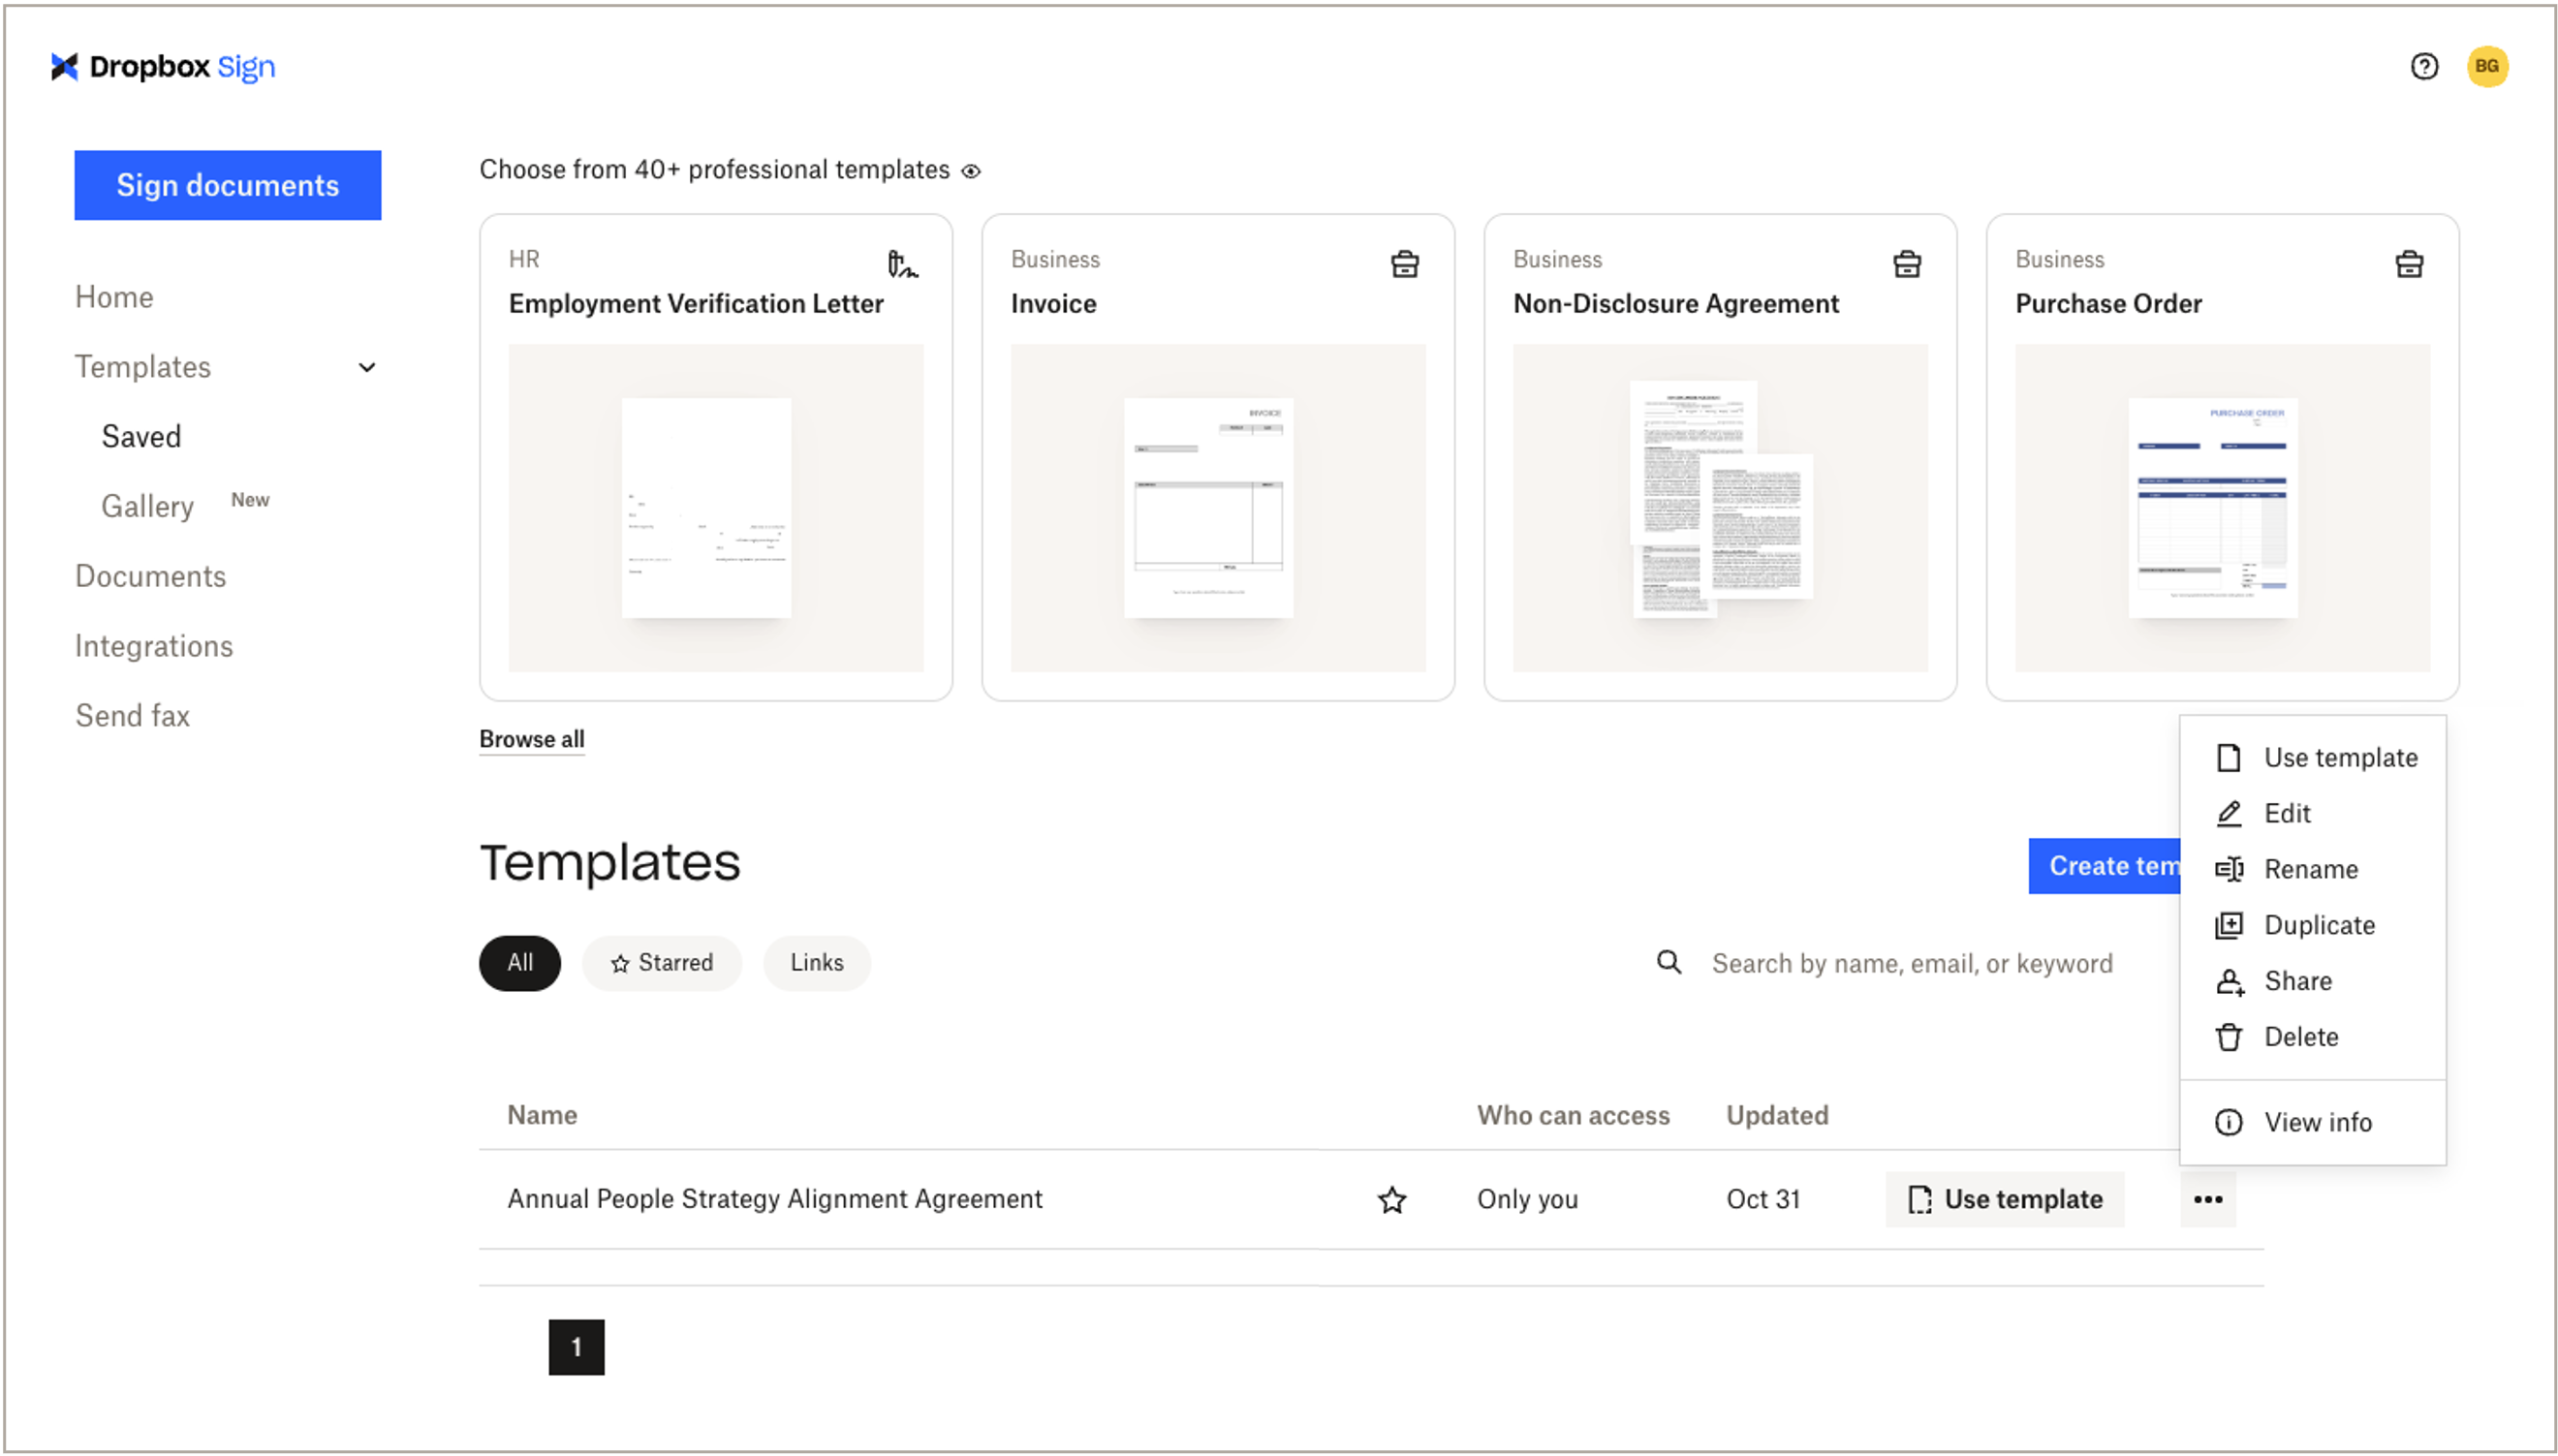2558x1456 pixels.
Task: Click the Sign documents button
Action: pyautogui.click(x=227, y=184)
